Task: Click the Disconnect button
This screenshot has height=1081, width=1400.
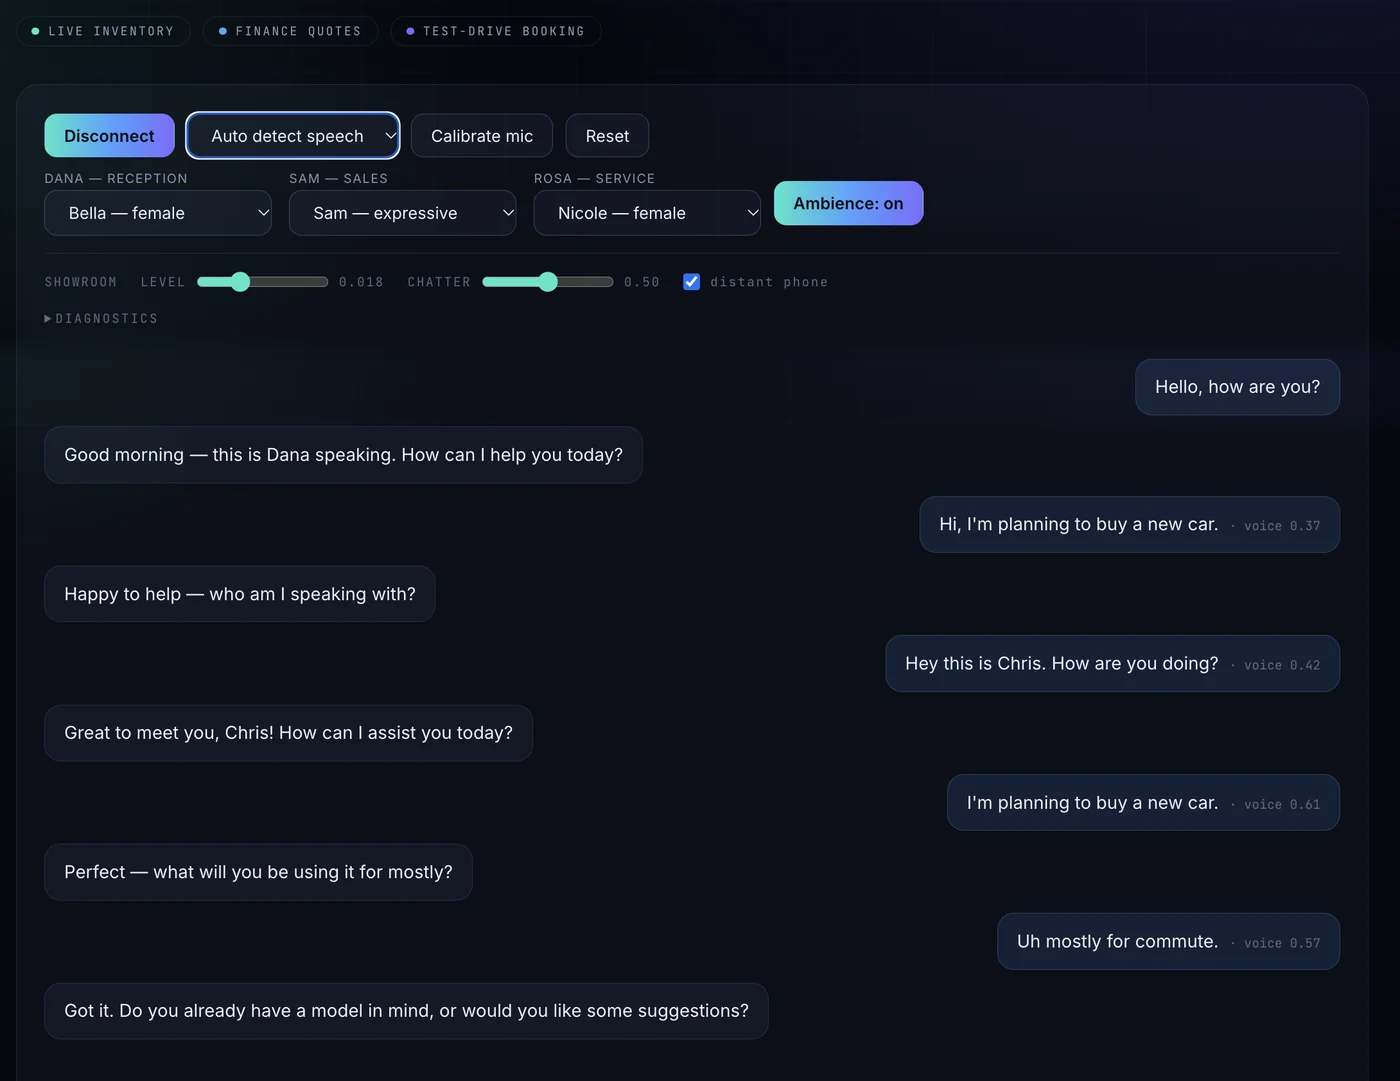Action: [109, 136]
